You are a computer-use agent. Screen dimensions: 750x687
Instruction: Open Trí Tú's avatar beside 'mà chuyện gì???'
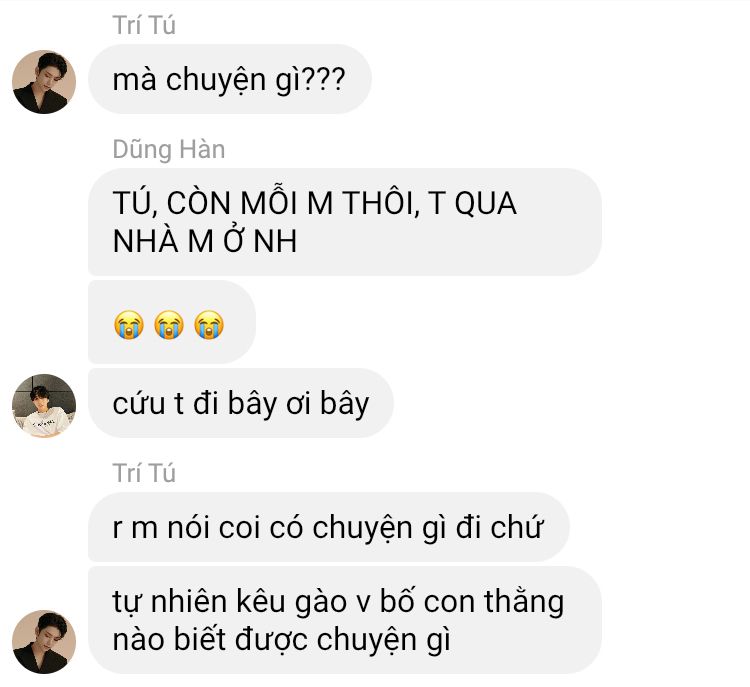pos(44,82)
